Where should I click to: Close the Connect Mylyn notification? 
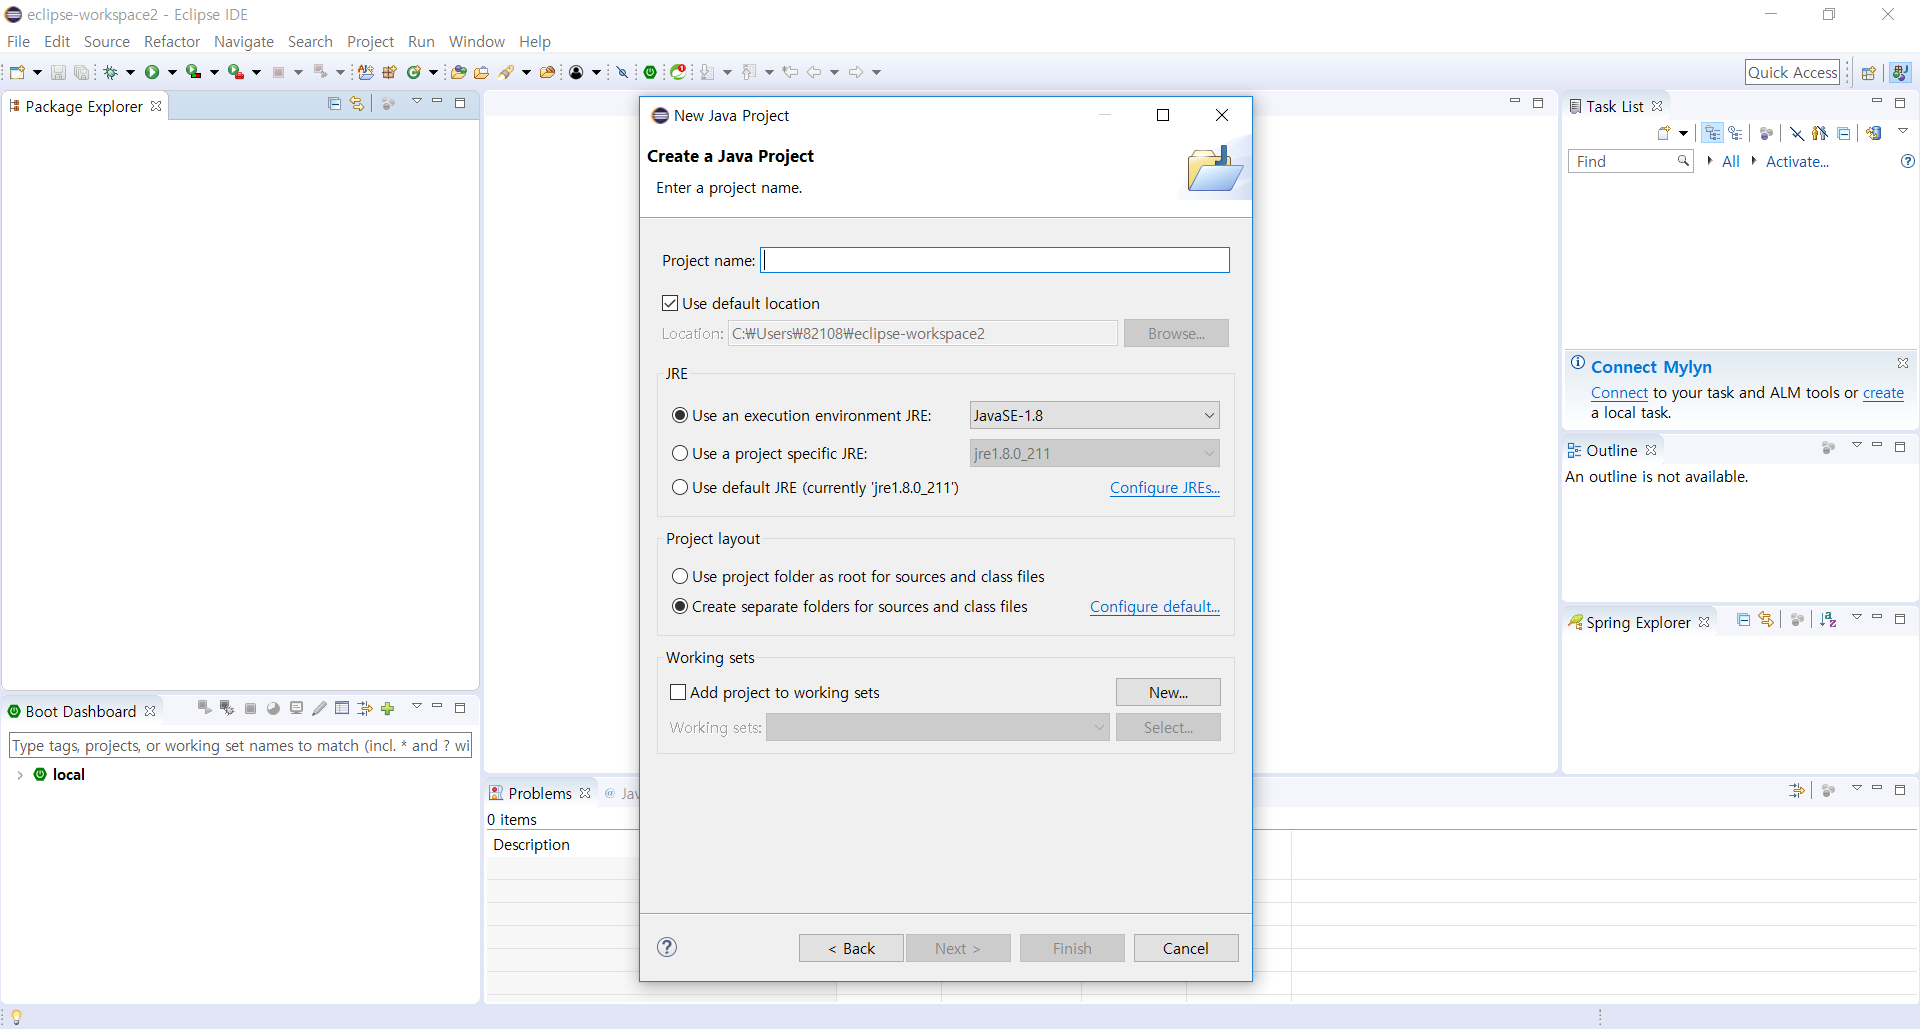coord(1903,363)
